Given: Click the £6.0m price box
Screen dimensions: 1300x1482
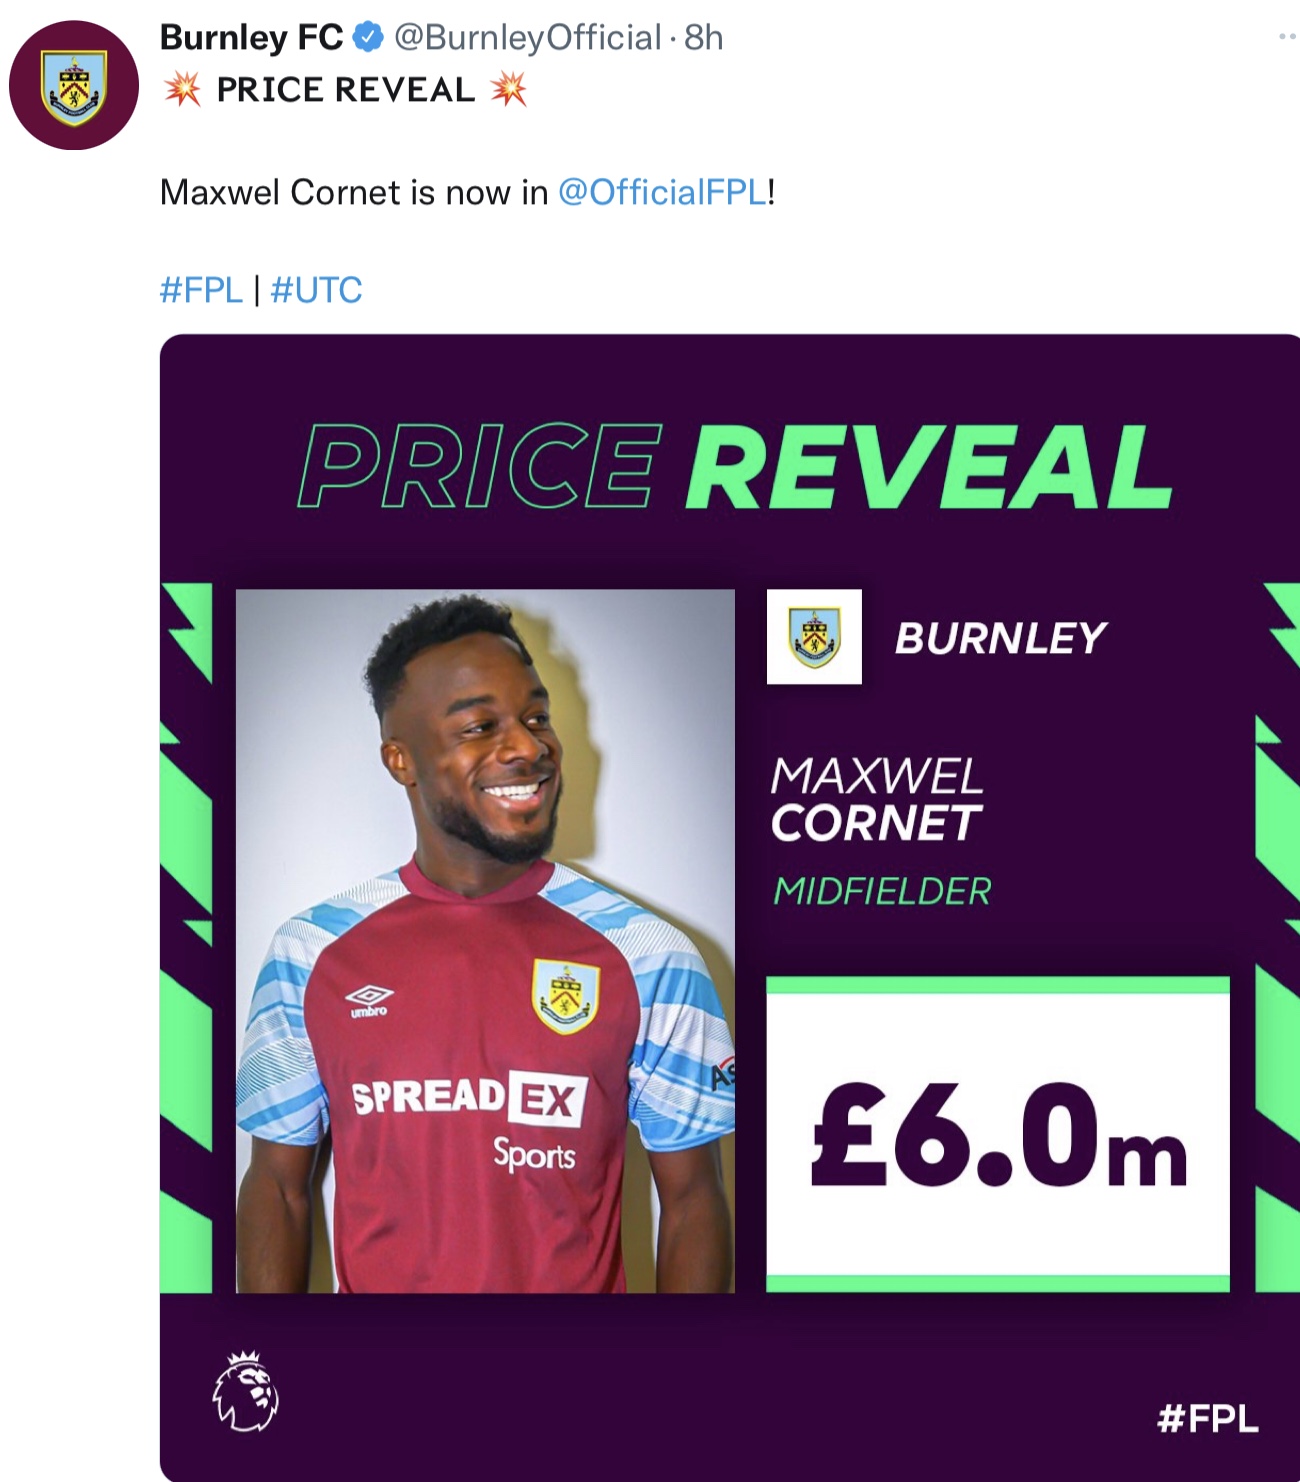Looking at the screenshot, I should click(997, 1134).
